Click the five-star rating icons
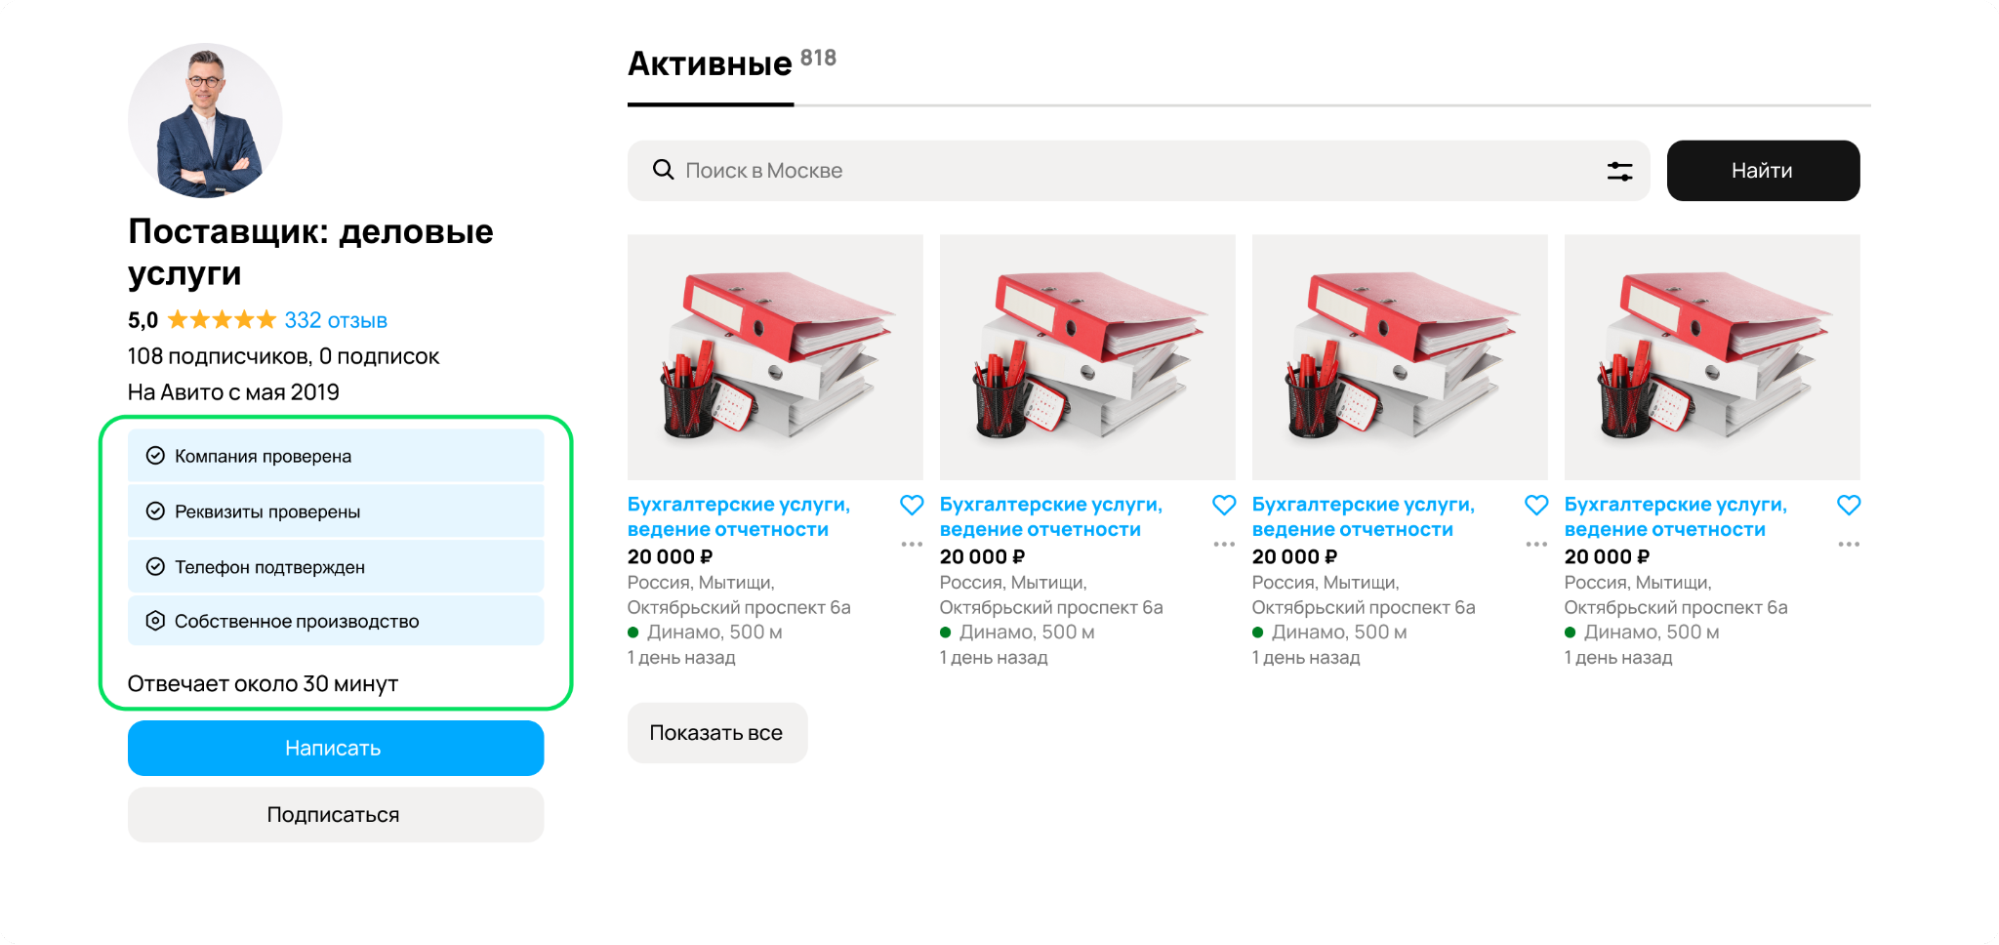The image size is (1999, 945). click(x=221, y=320)
